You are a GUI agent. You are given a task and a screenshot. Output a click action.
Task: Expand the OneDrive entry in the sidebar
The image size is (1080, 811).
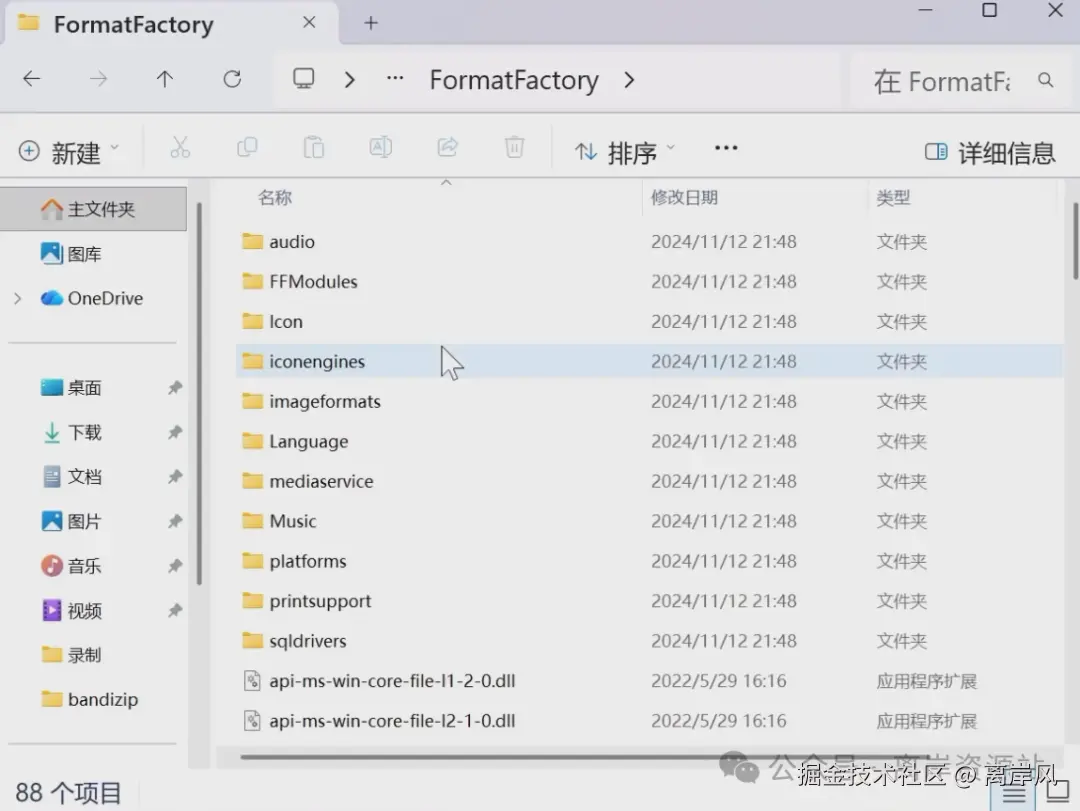[x=18, y=298]
